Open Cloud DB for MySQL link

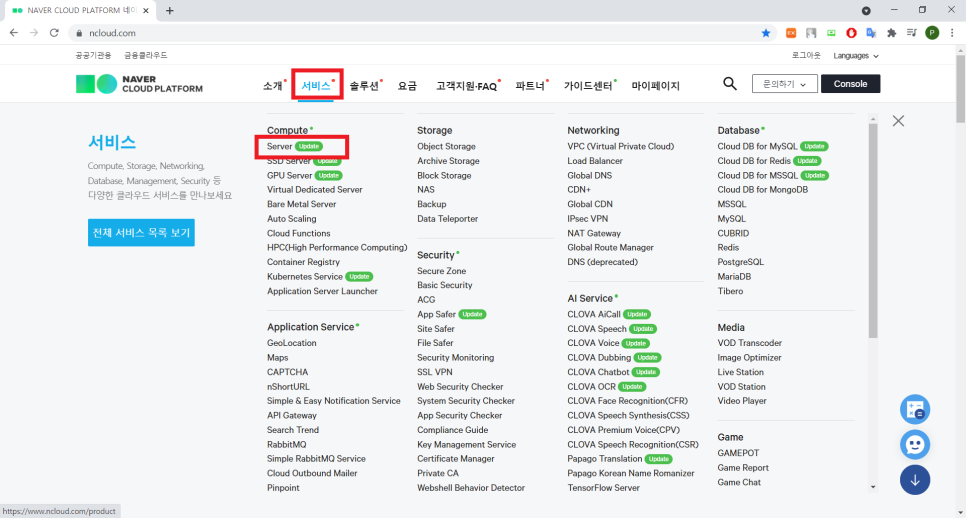(x=757, y=147)
